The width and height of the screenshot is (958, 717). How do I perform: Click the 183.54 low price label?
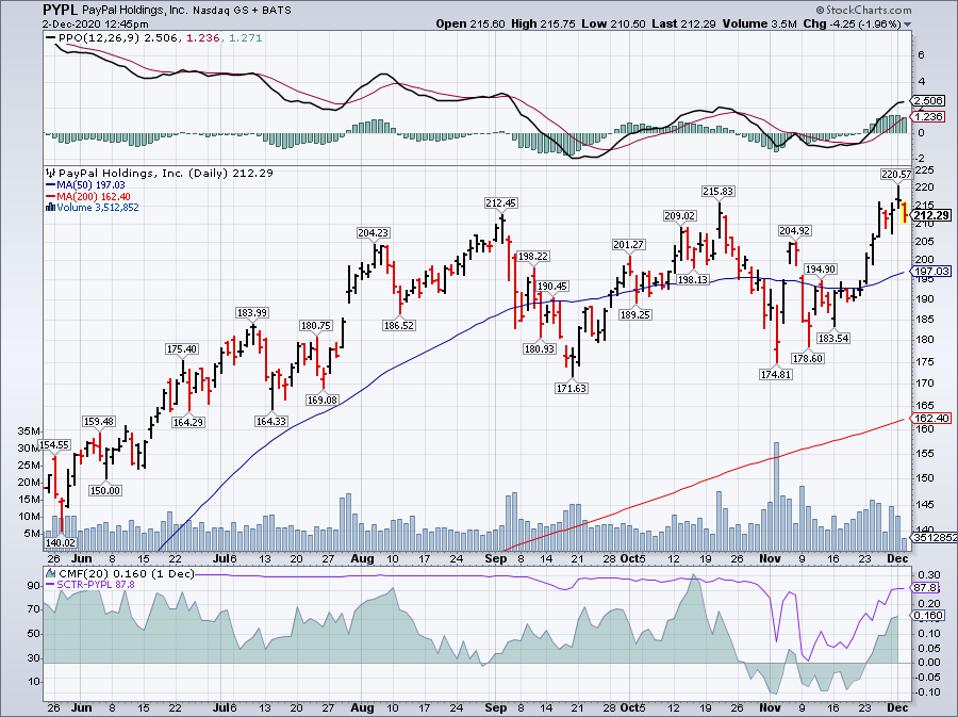(833, 338)
